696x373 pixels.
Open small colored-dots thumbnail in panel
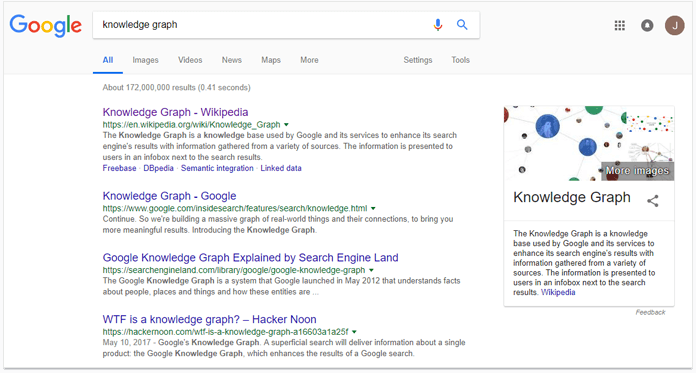[x=651, y=122]
